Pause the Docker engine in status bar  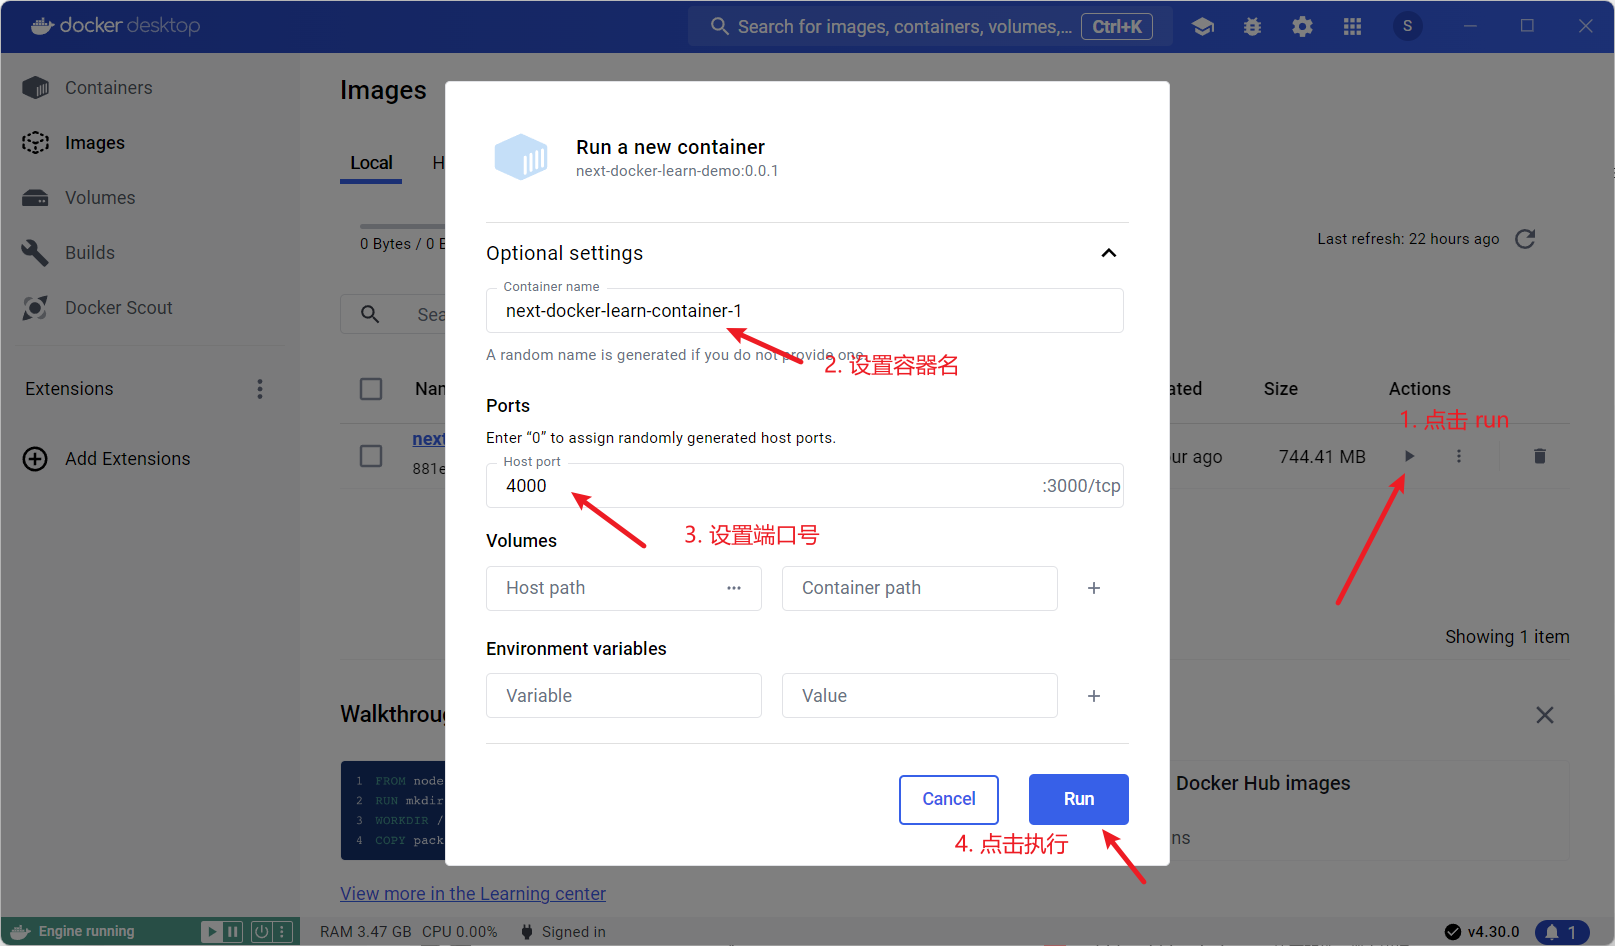233,932
